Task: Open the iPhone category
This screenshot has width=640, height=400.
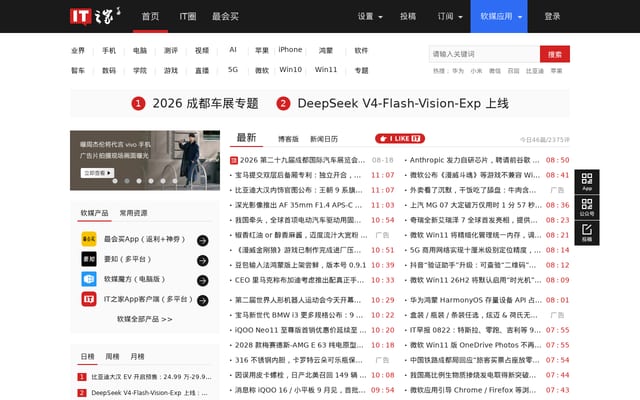Action: click(x=290, y=50)
